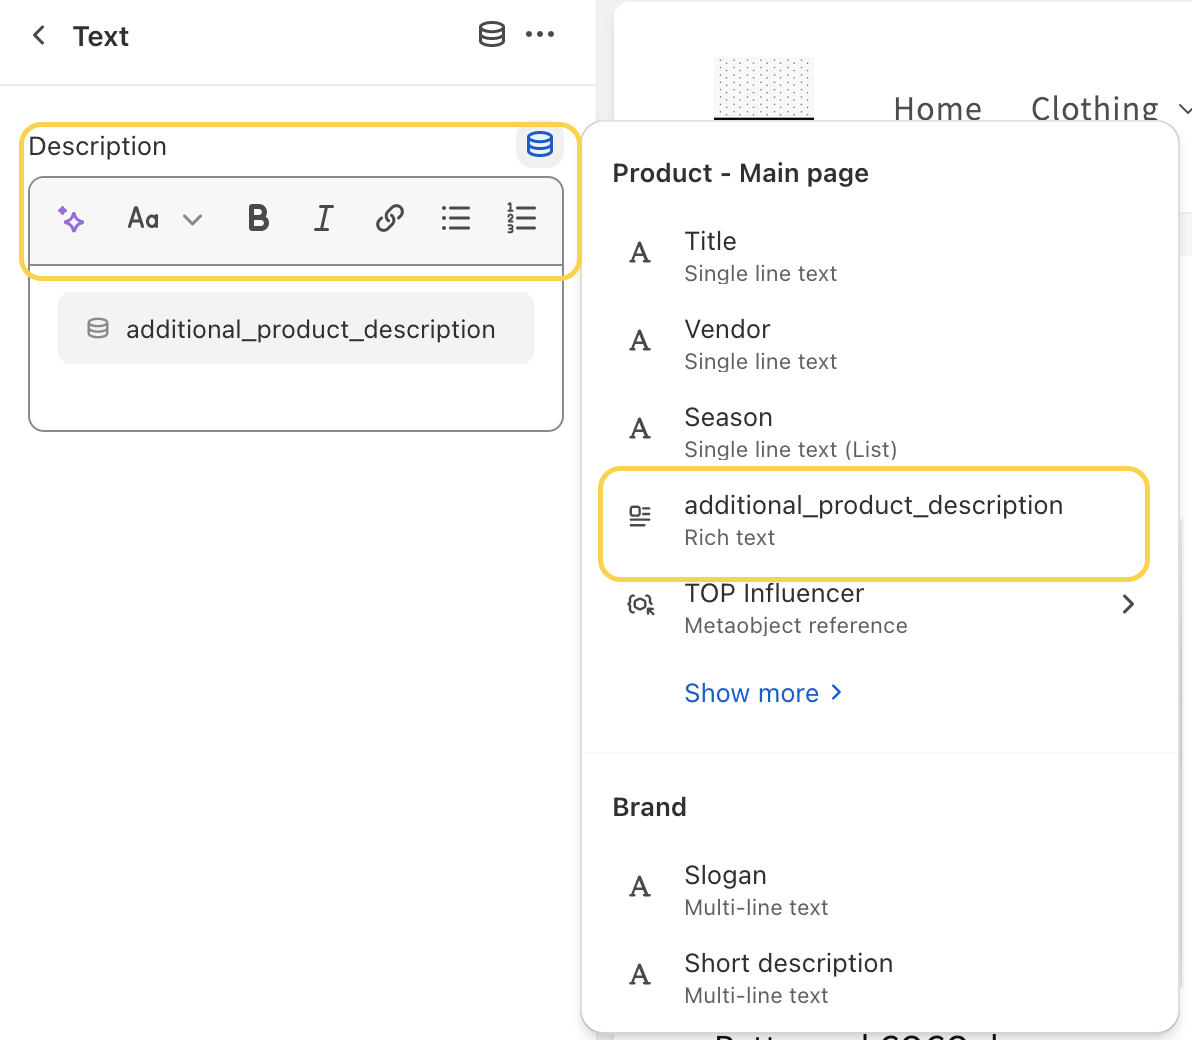Expand the TOP Influencer metaobject reference
This screenshot has width=1192, height=1040.
pyautogui.click(x=1128, y=604)
